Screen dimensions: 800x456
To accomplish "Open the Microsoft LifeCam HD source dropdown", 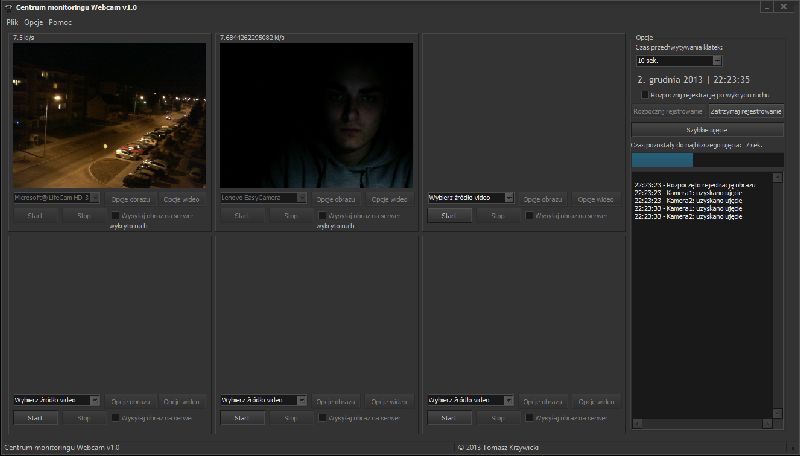I will point(95,197).
